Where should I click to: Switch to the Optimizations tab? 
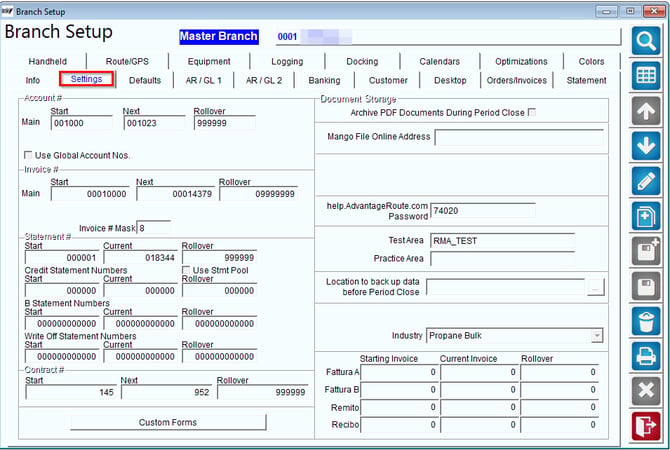[x=521, y=62]
